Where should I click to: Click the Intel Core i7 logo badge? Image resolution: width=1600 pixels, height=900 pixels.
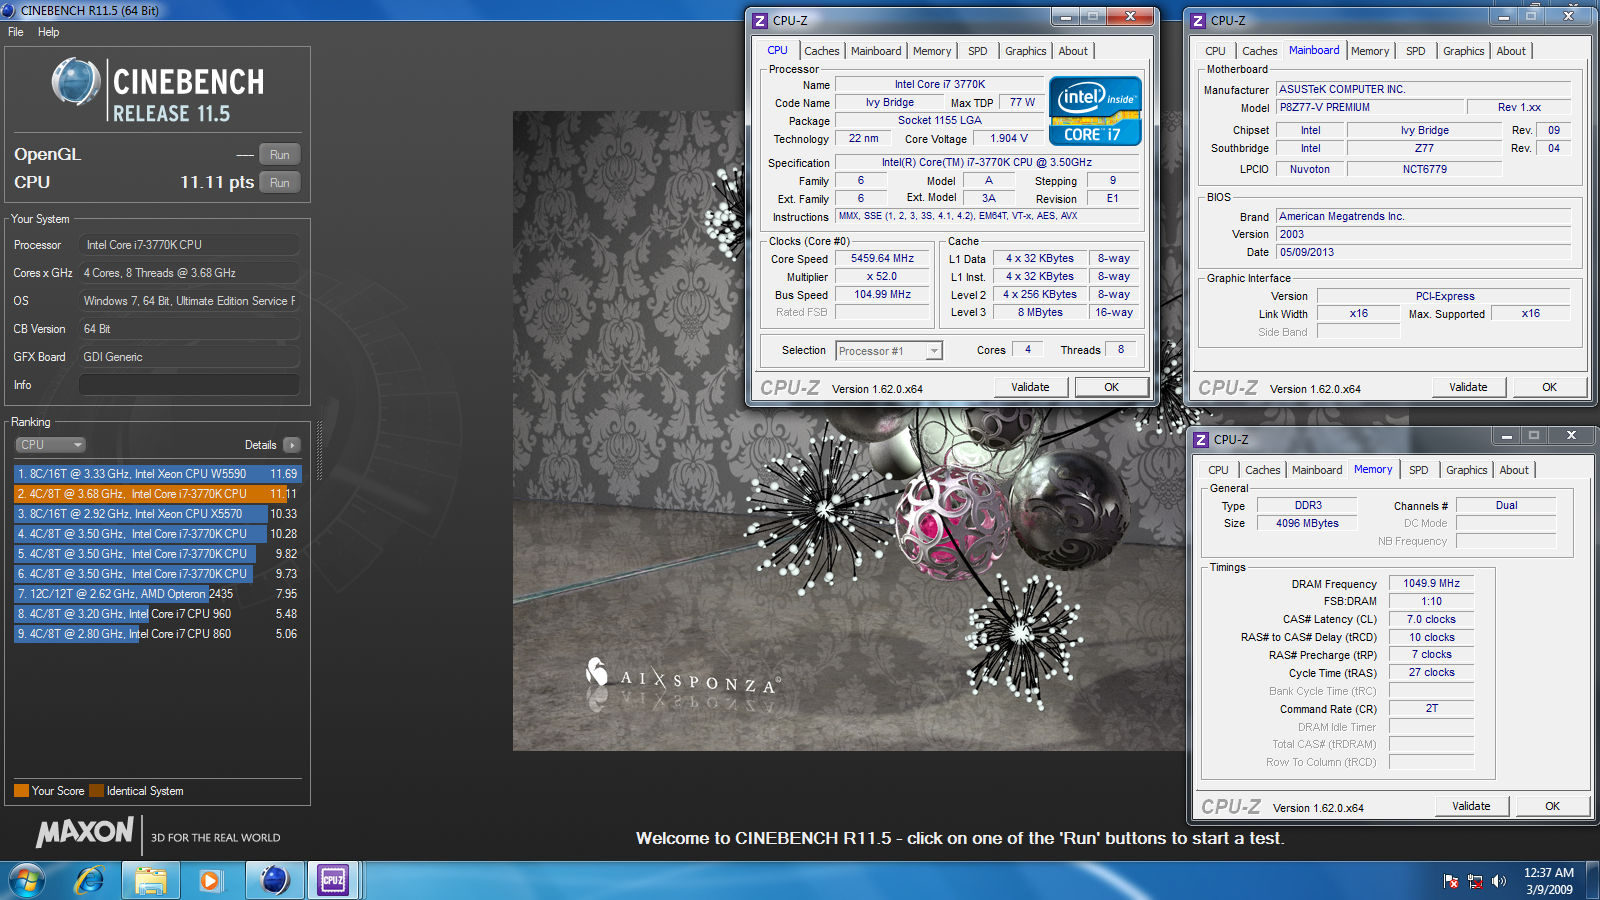click(x=1095, y=112)
